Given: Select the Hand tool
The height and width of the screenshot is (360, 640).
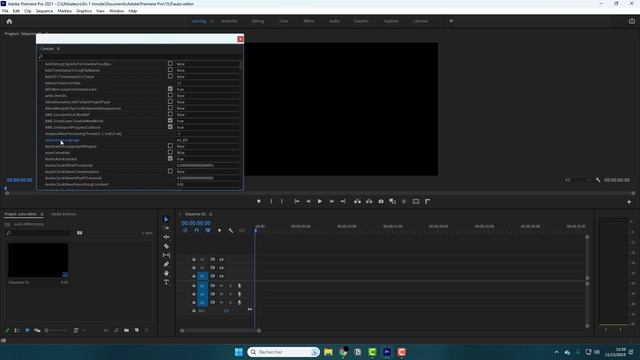Looking at the screenshot, I should tap(166, 273).
